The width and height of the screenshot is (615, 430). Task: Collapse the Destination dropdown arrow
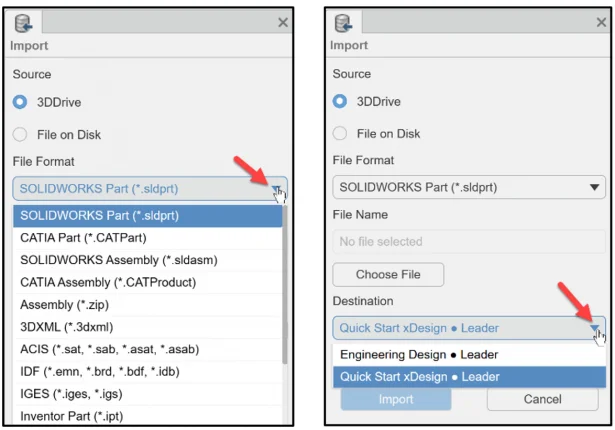(x=596, y=328)
